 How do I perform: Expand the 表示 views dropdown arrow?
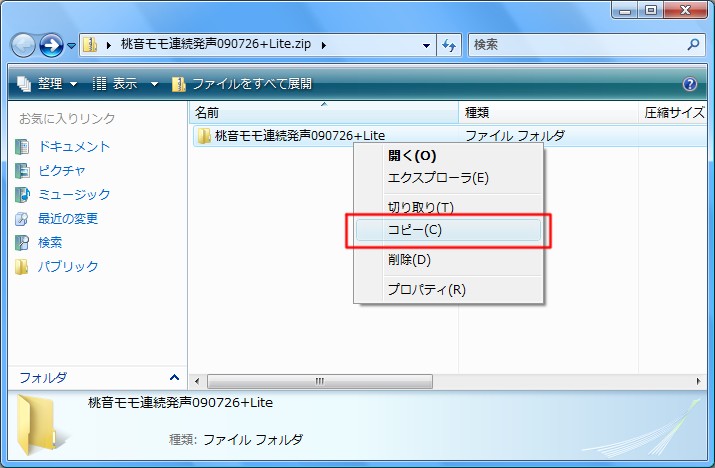pos(154,84)
